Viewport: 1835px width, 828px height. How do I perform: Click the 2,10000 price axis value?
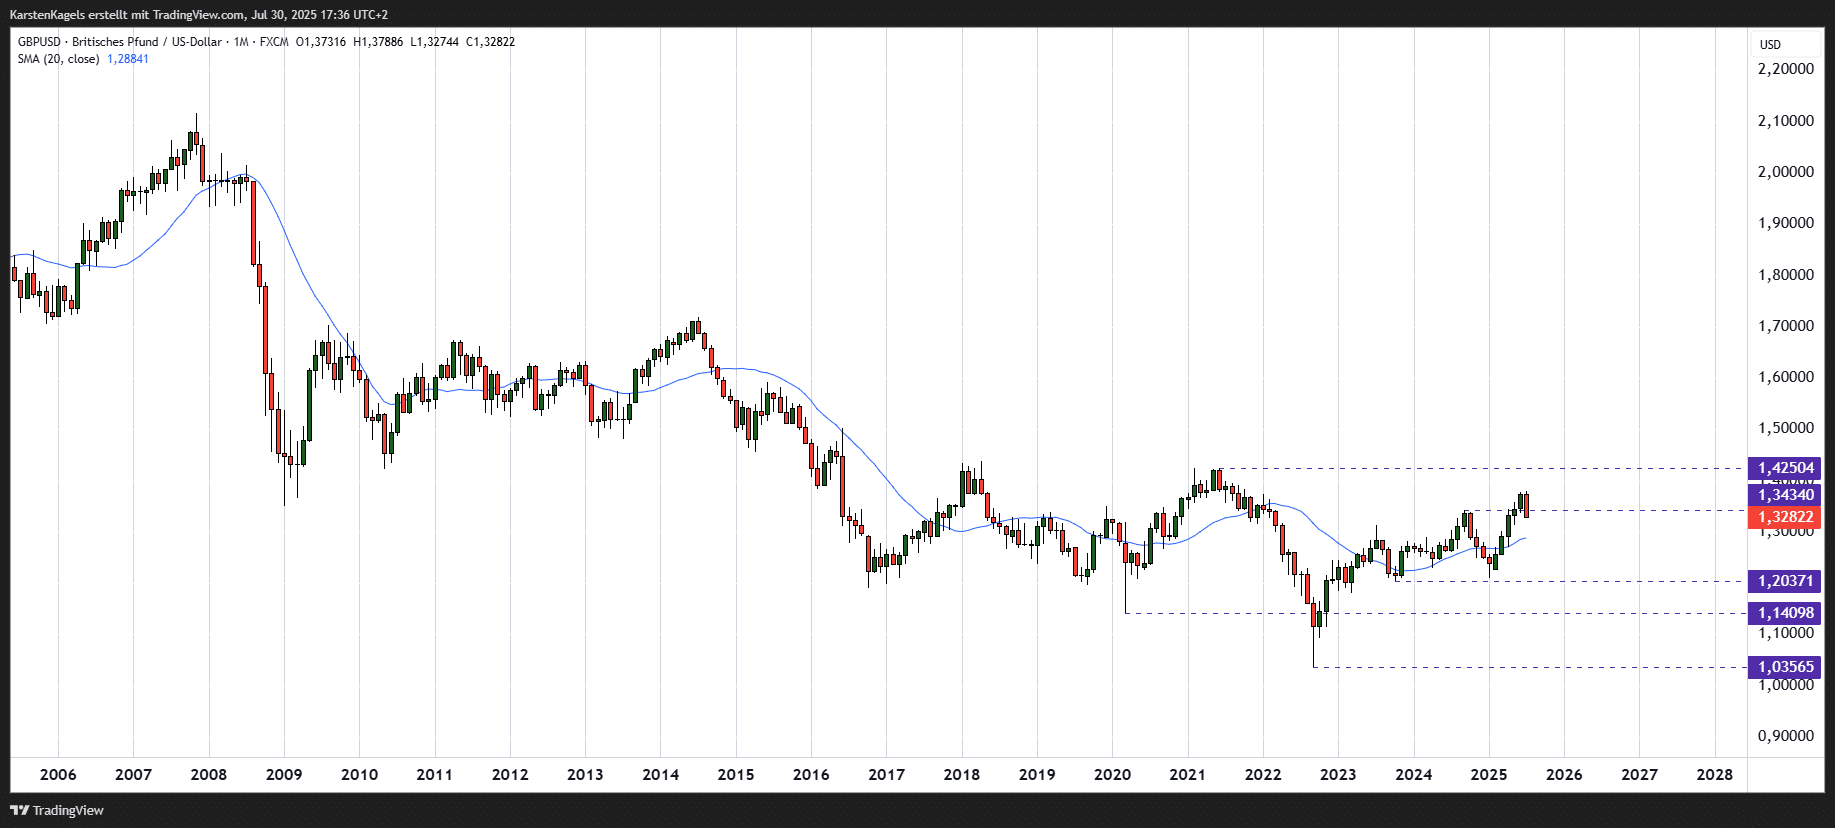(1785, 120)
